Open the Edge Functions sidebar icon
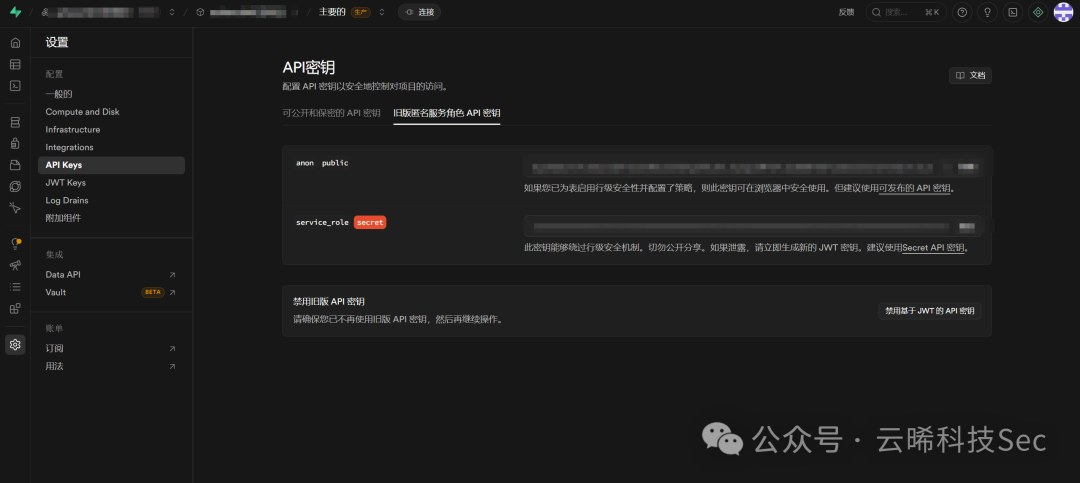Viewport: 1080px width, 483px height. pyautogui.click(x=15, y=186)
